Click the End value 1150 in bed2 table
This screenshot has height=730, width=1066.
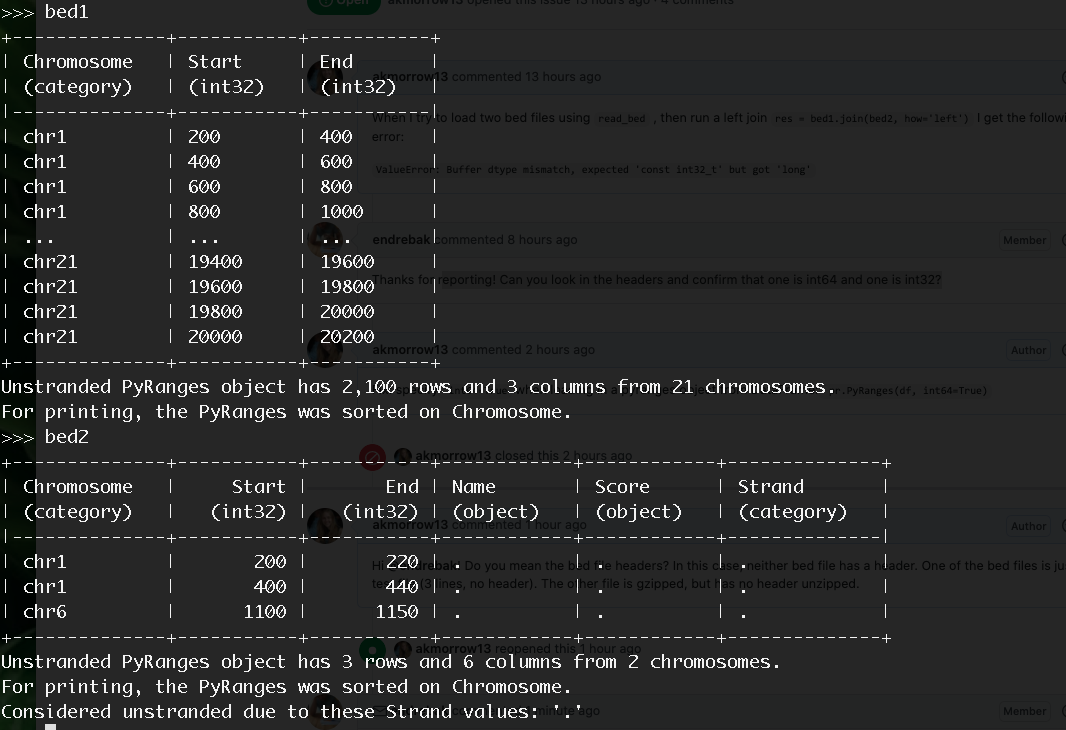(396, 612)
